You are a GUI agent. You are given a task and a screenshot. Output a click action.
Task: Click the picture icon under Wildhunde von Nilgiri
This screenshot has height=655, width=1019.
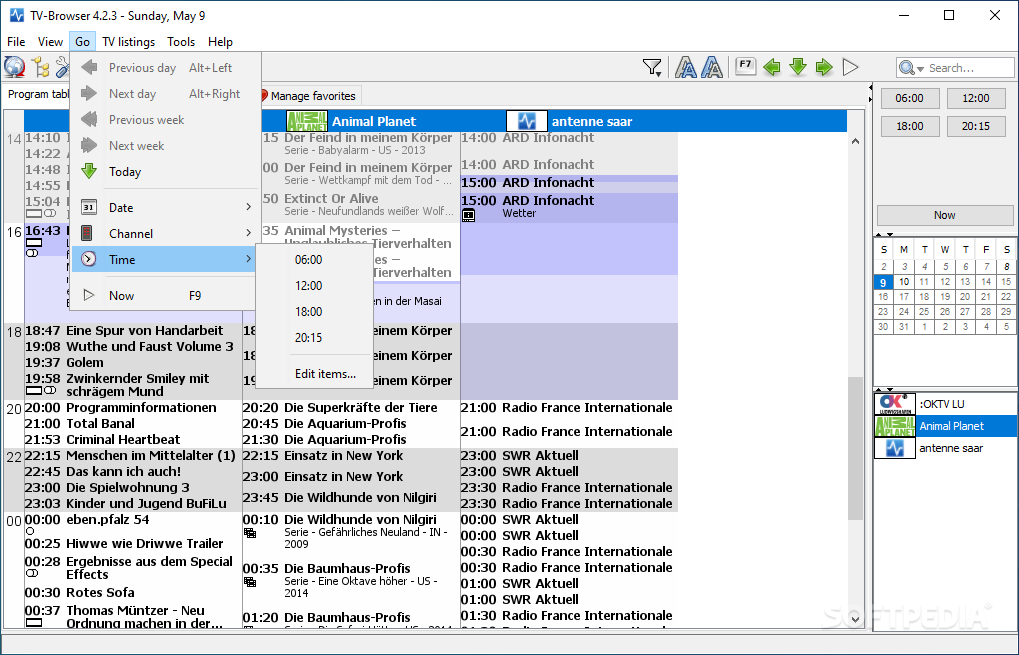click(250, 533)
